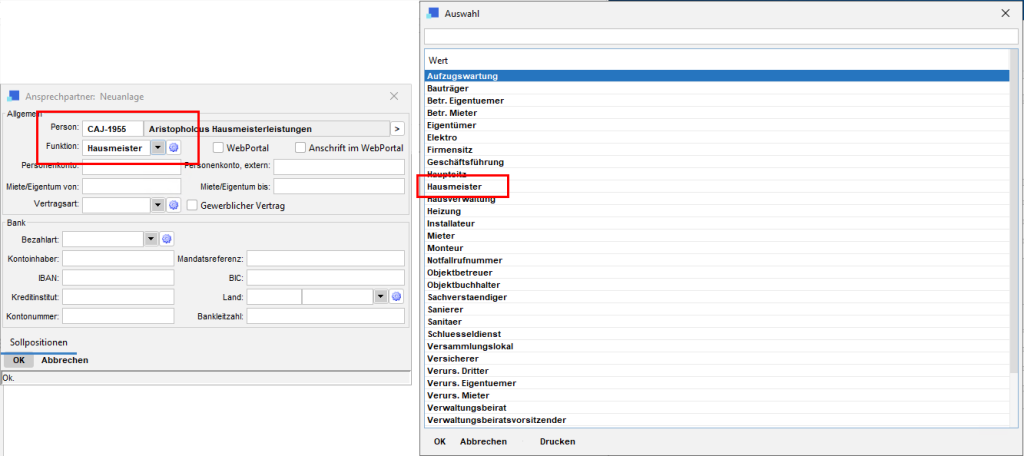Expand the Funktion dropdown arrow
Image resolution: width=1024 pixels, height=456 pixels.
coord(158,148)
